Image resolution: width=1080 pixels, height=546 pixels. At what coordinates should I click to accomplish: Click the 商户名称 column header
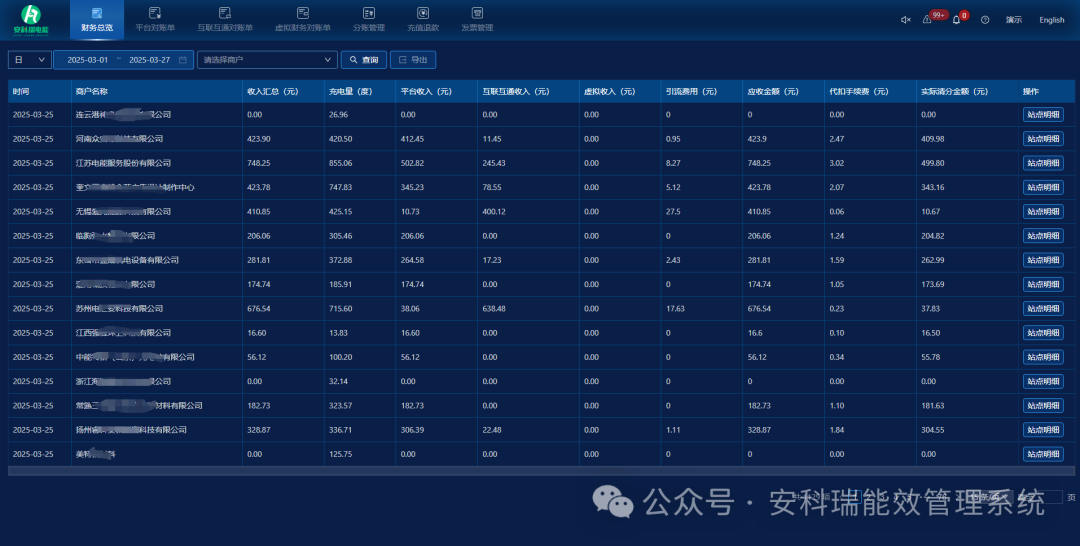pyautogui.click(x=156, y=91)
